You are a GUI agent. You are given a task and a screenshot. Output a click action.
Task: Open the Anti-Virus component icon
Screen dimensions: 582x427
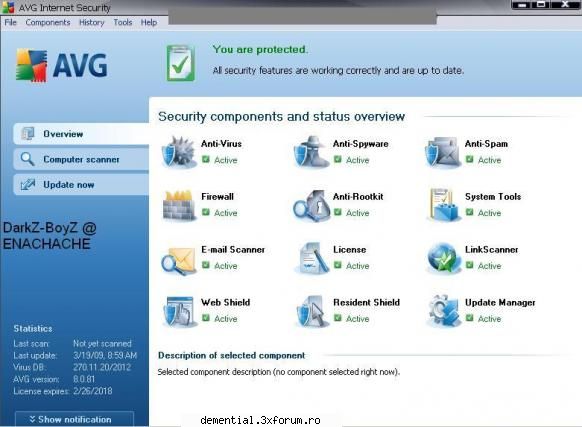pyautogui.click(x=179, y=152)
